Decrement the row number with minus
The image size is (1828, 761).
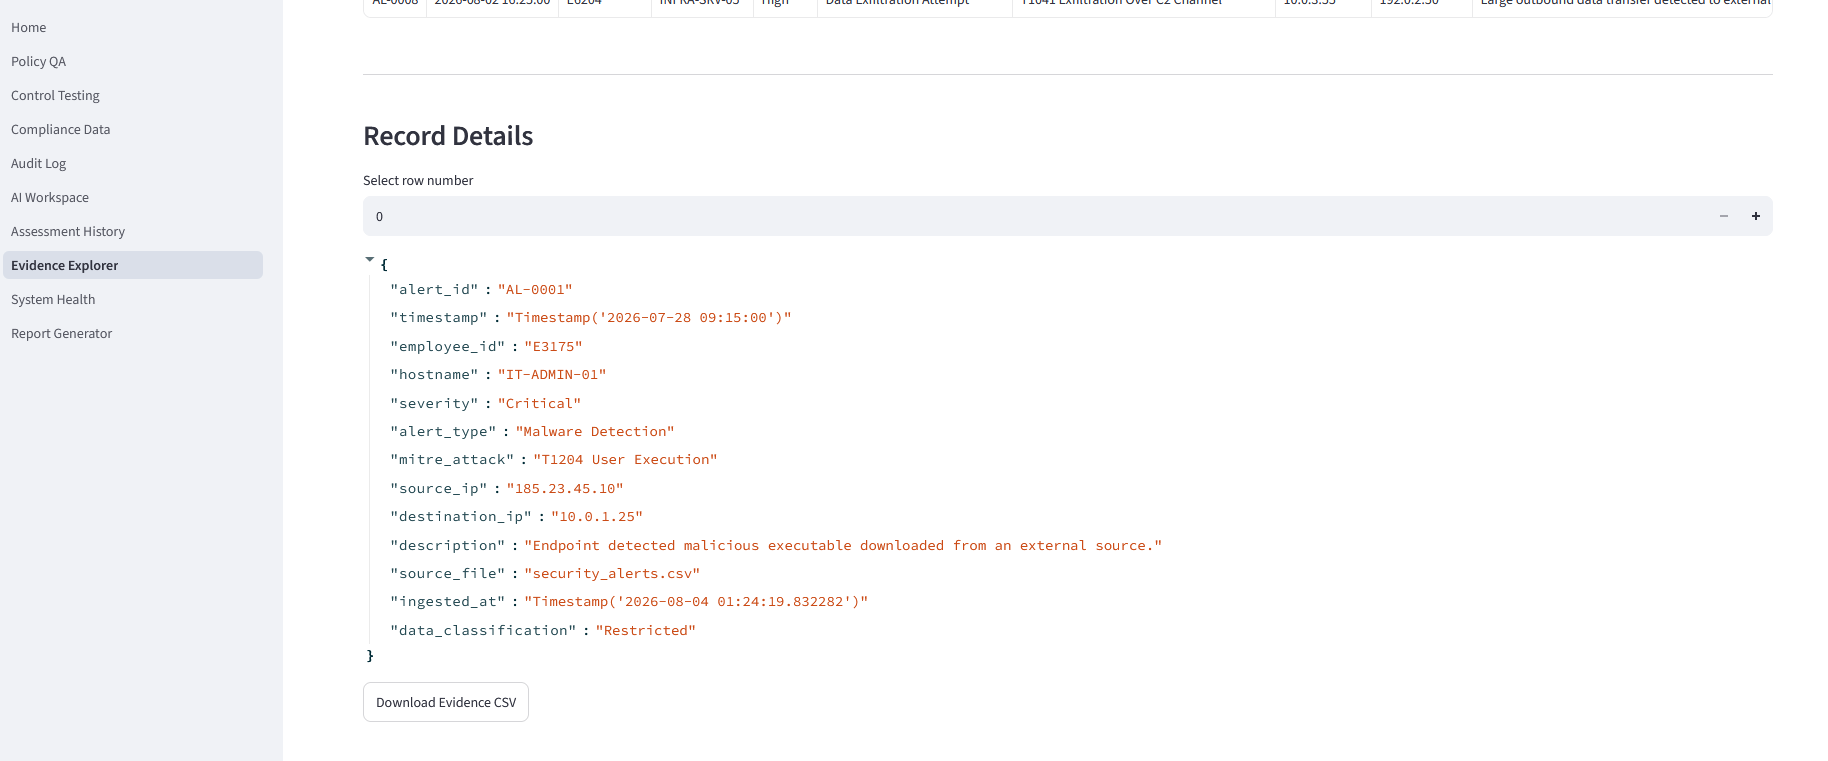coord(1724,216)
